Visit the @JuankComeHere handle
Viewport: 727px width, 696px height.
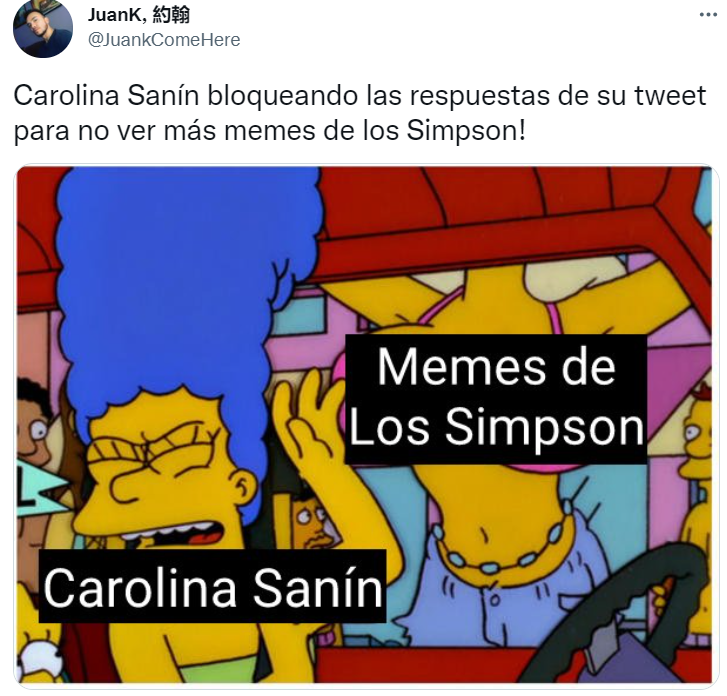tap(164, 40)
